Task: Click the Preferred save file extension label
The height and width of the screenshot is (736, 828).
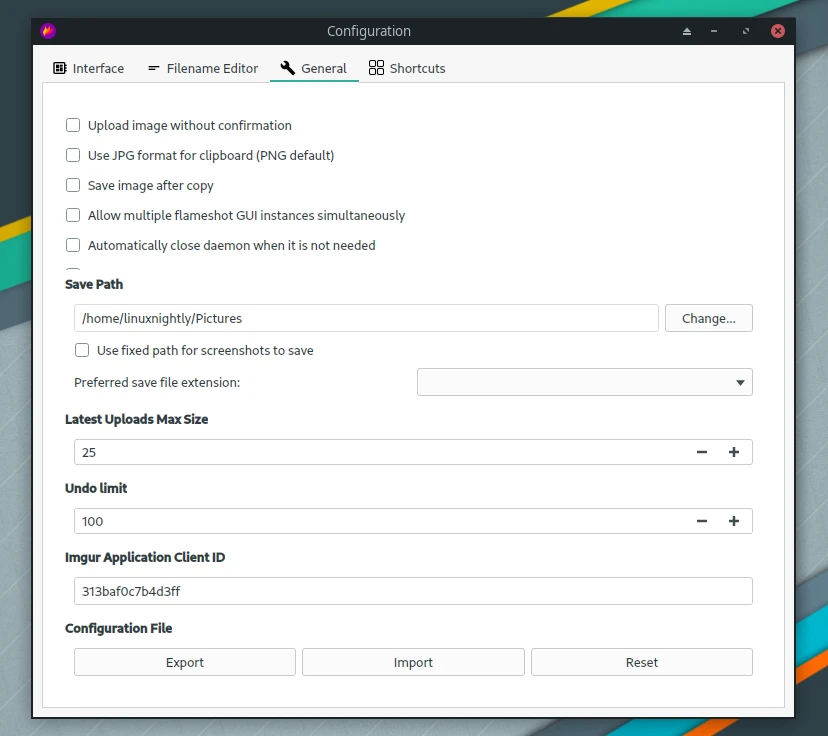Action: (x=157, y=383)
